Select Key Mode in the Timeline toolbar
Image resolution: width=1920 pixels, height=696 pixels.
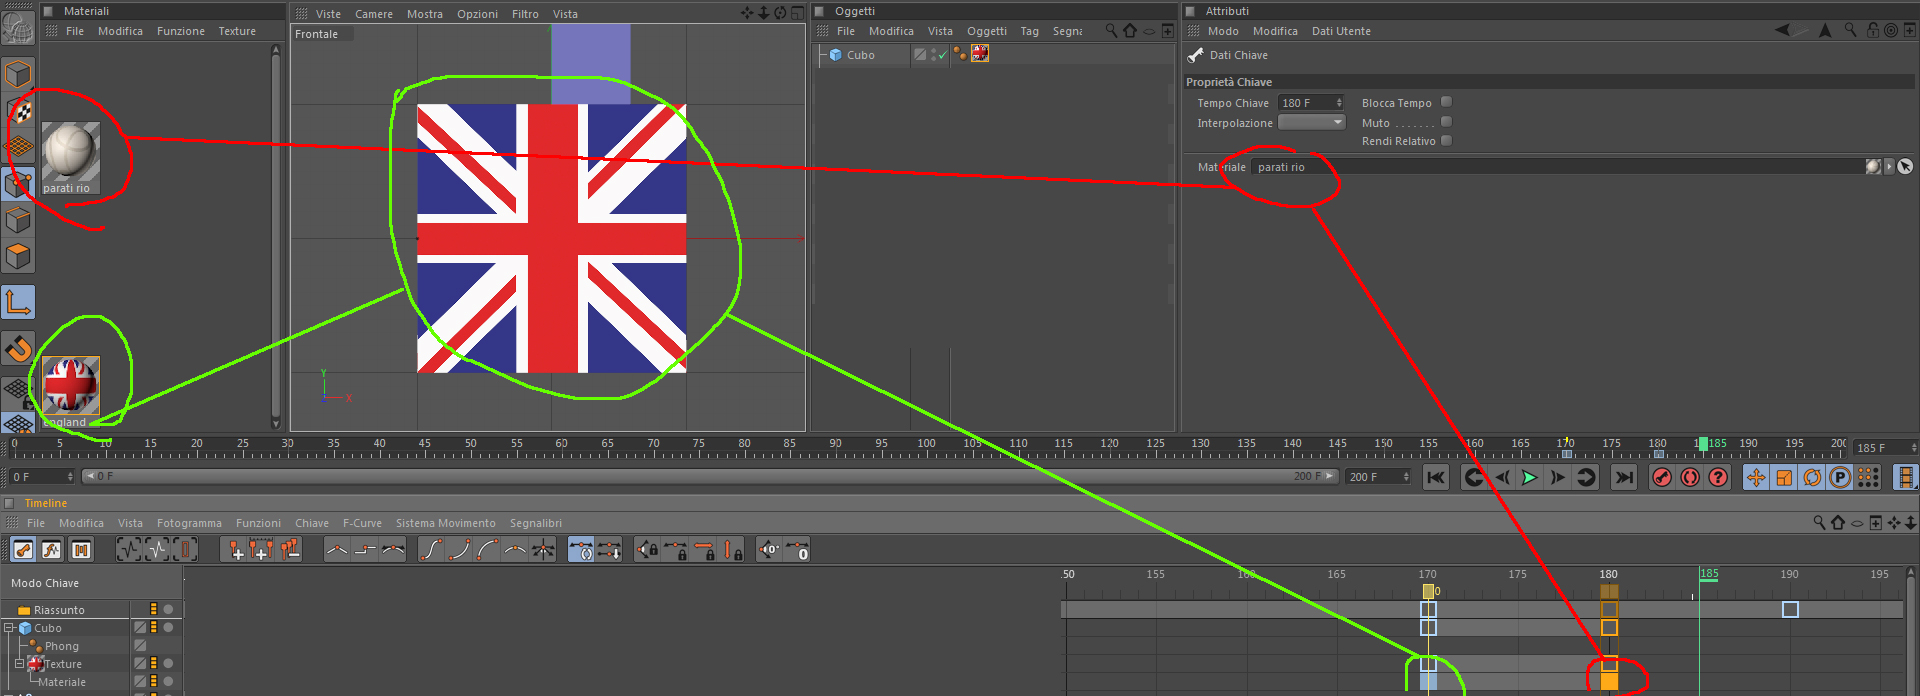coord(23,549)
